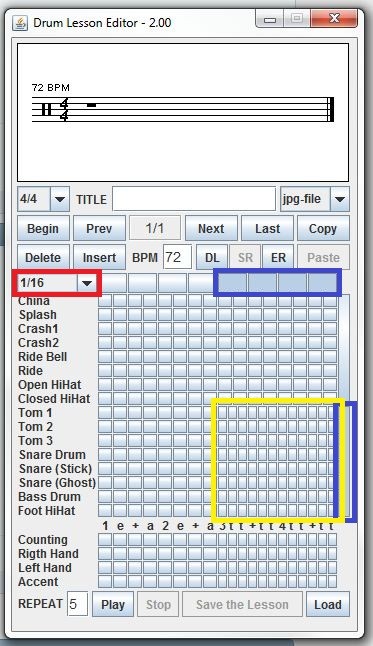Minimize the Drum Lesson Editor window
Viewport: 373px width, 646px height.
(270, 19)
